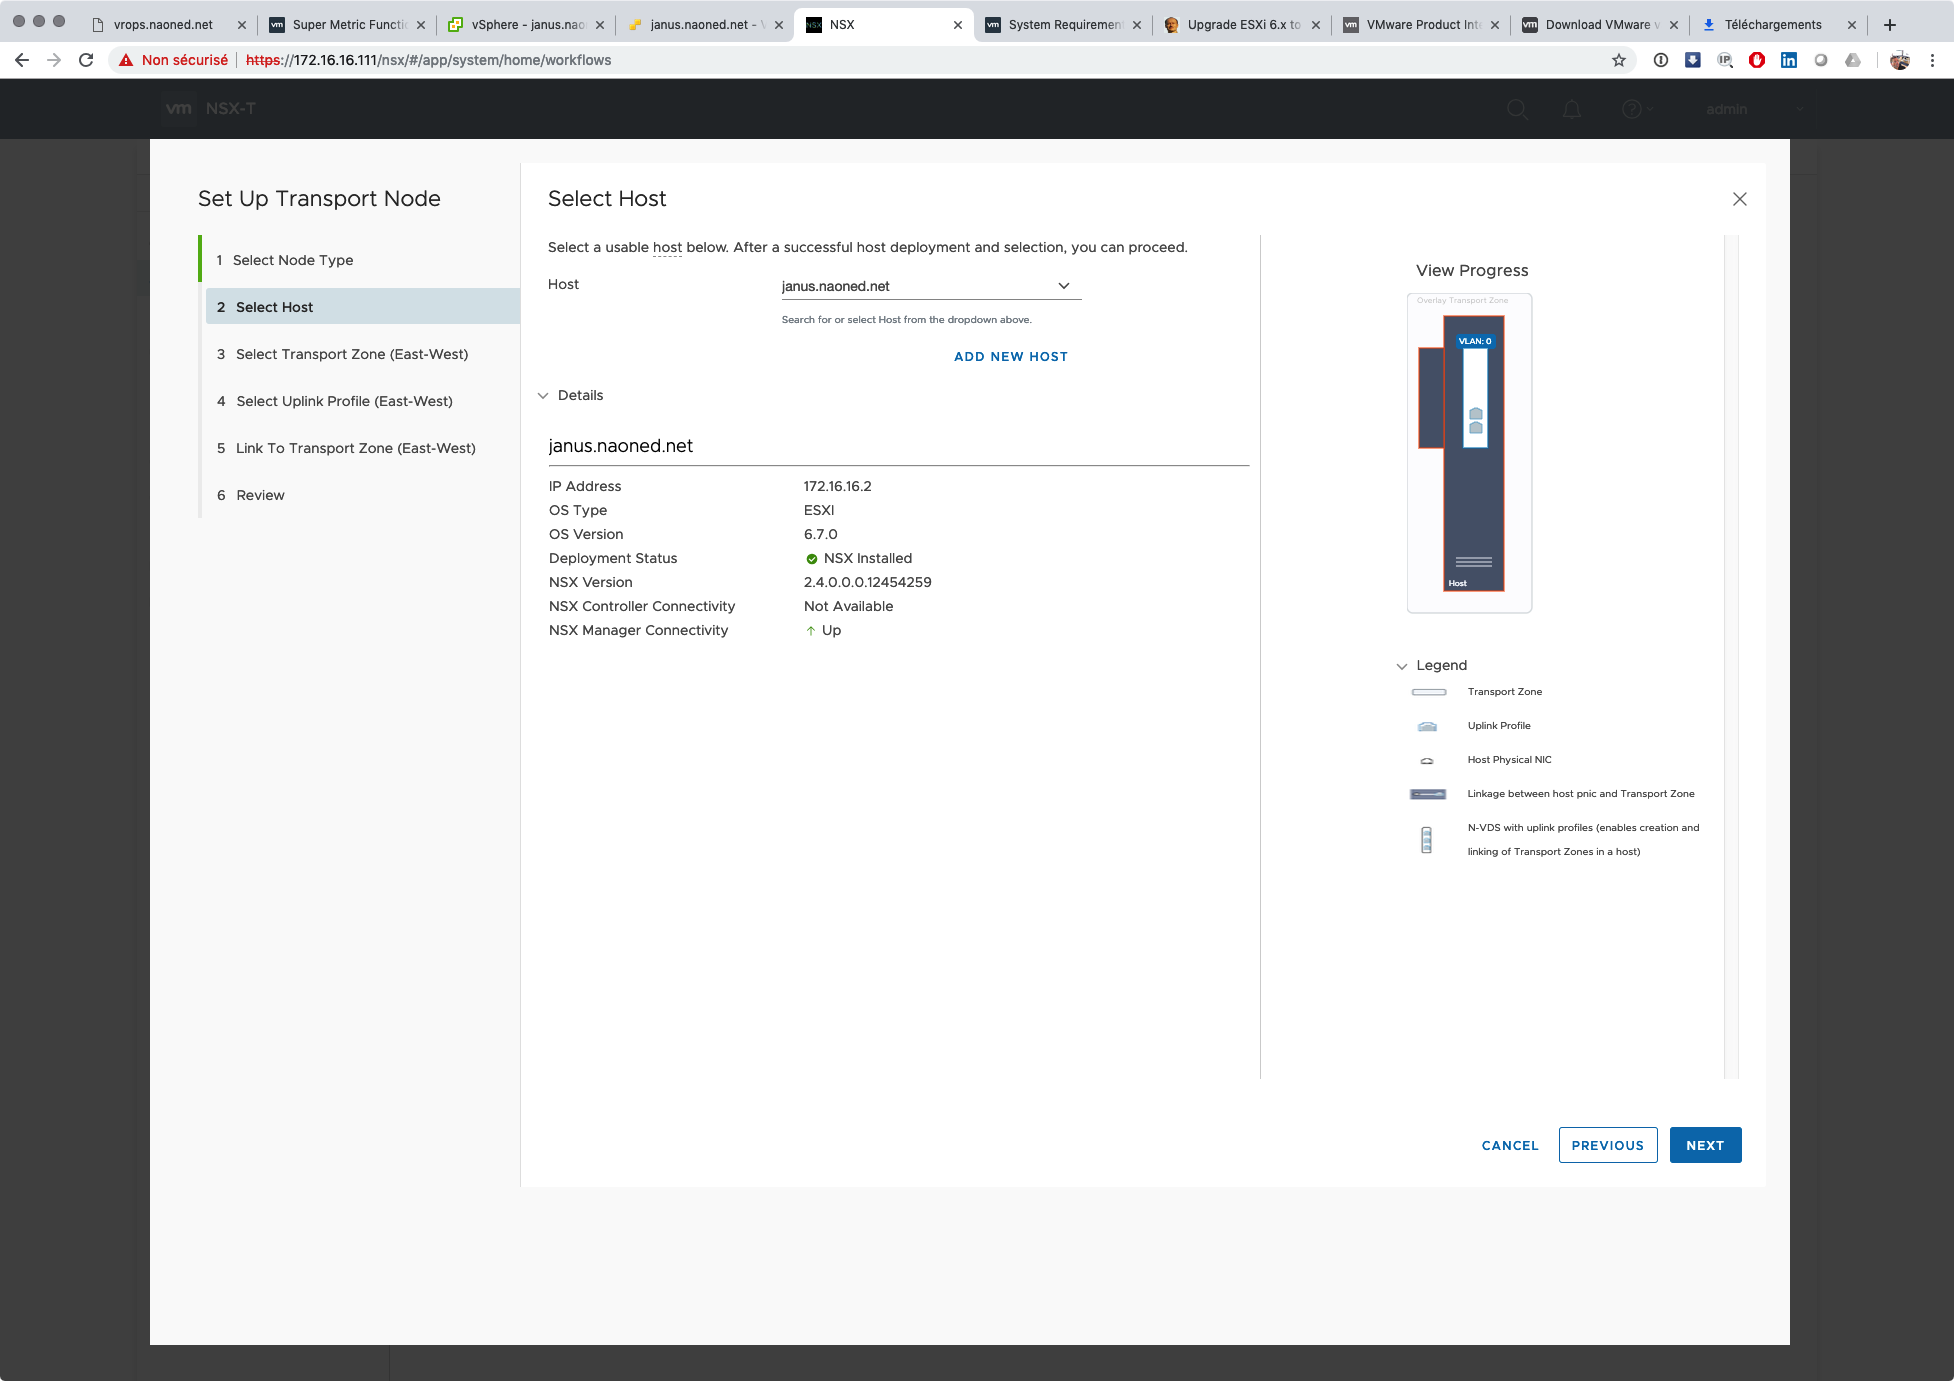The width and height of the screenshot is (1954, 1381).
Task: Open a new browser tab
Action: click(1889, 25)
